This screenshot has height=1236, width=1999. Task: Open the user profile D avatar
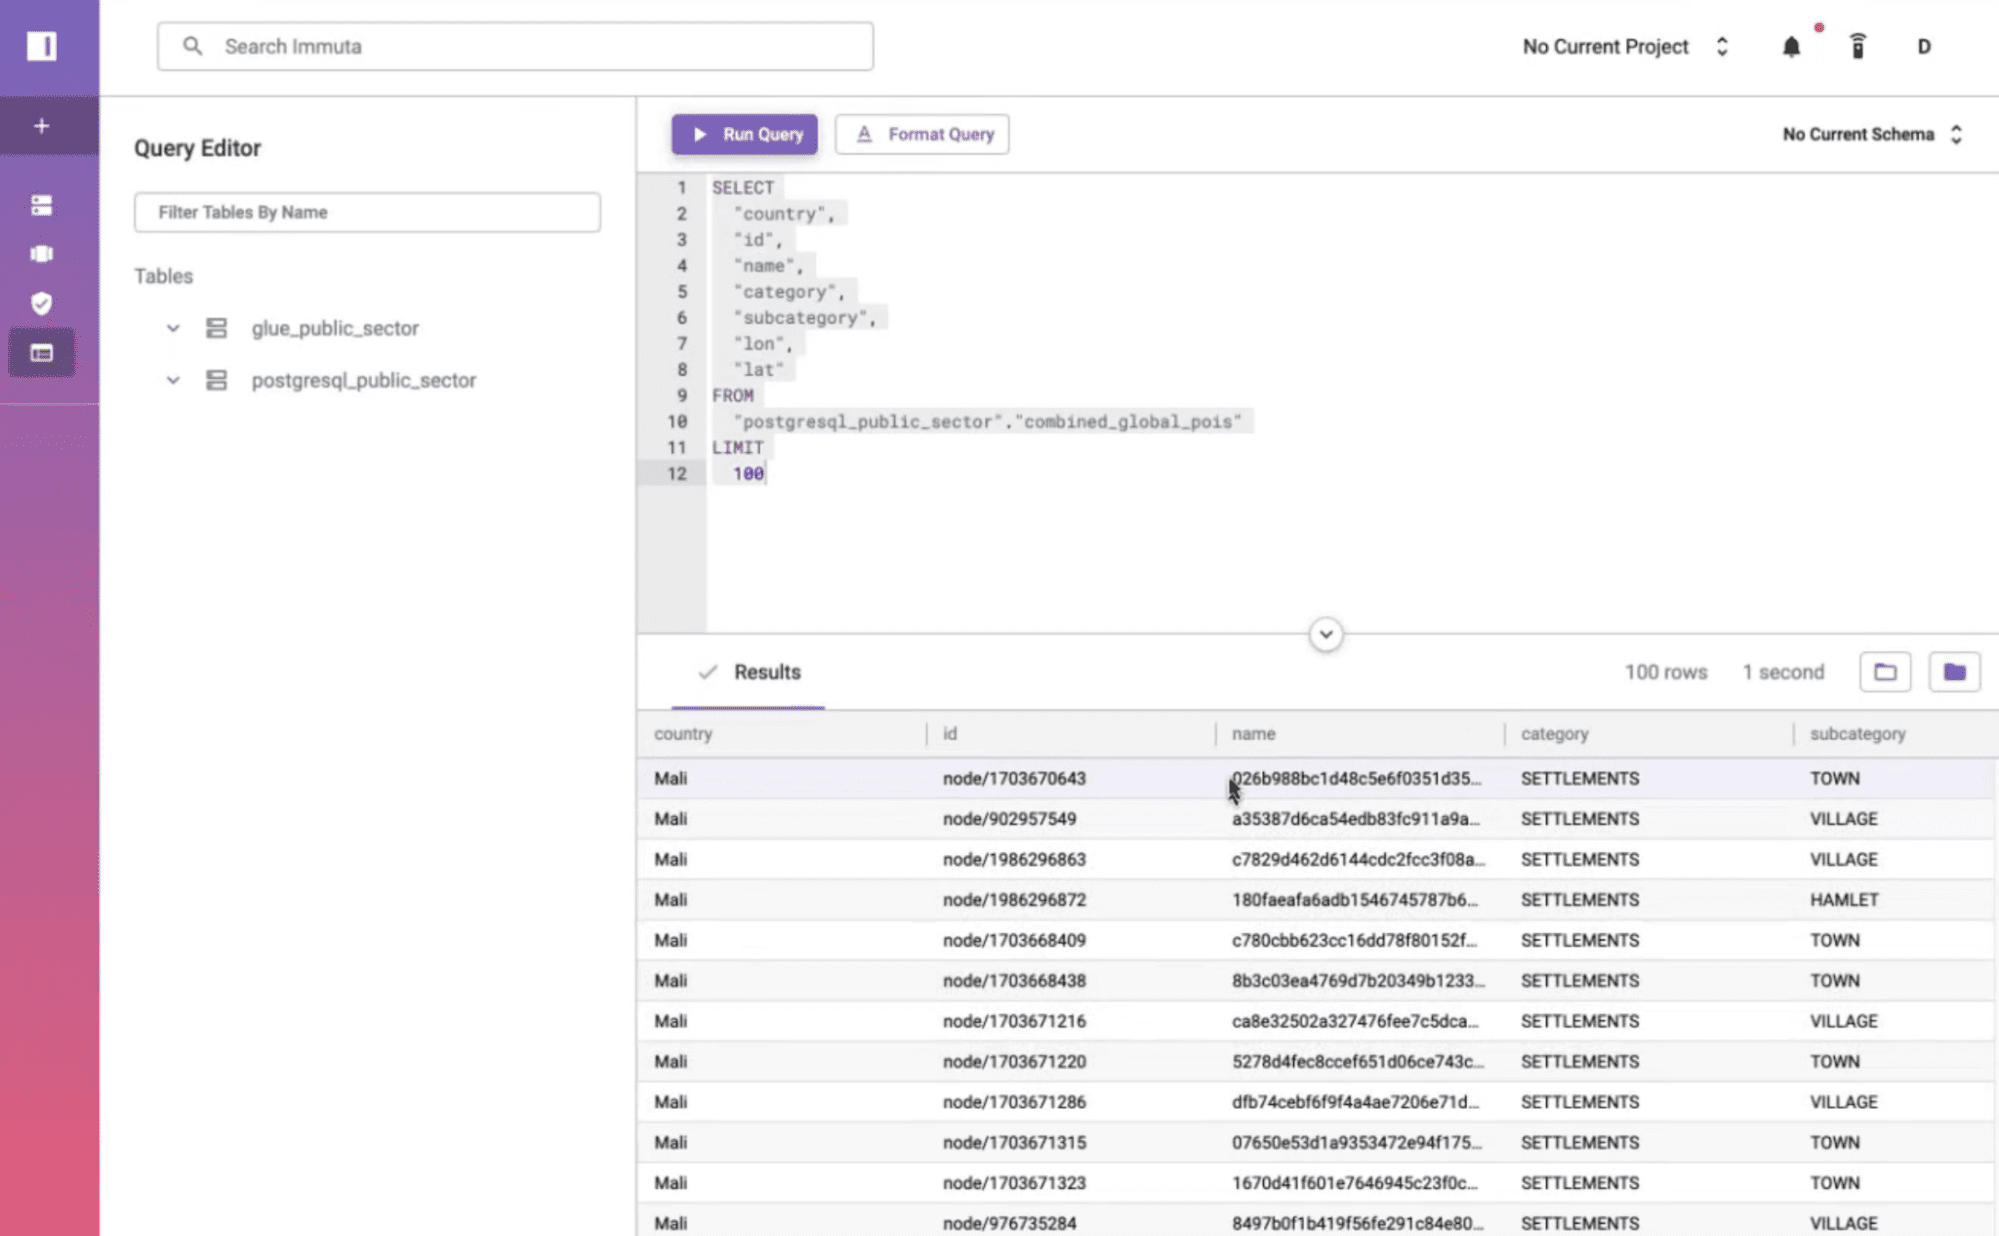click(x=1923, y=47)
